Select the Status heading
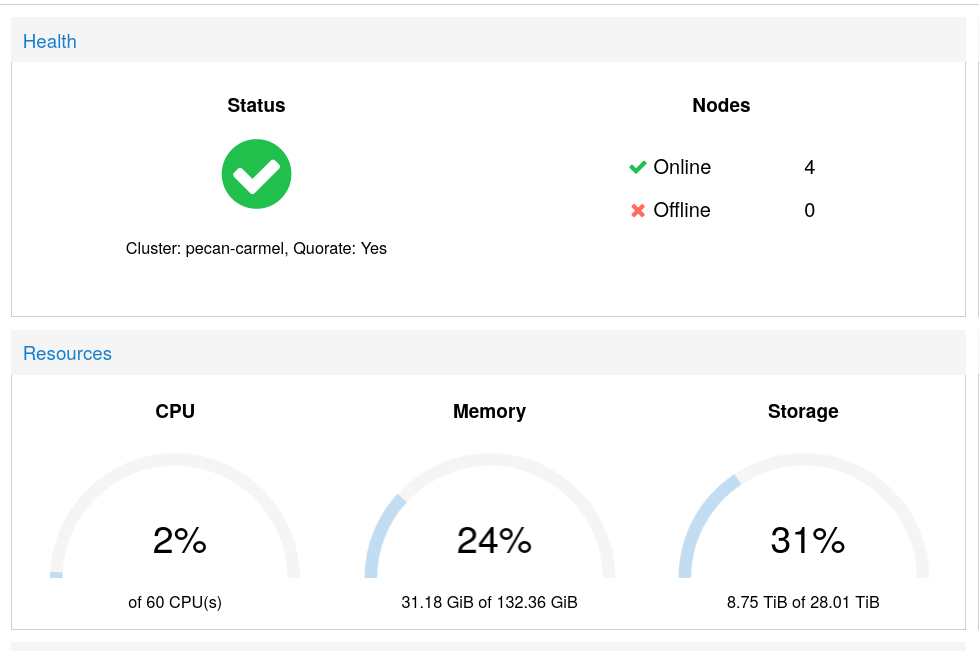The image size is (979, 651). [256, 105]
